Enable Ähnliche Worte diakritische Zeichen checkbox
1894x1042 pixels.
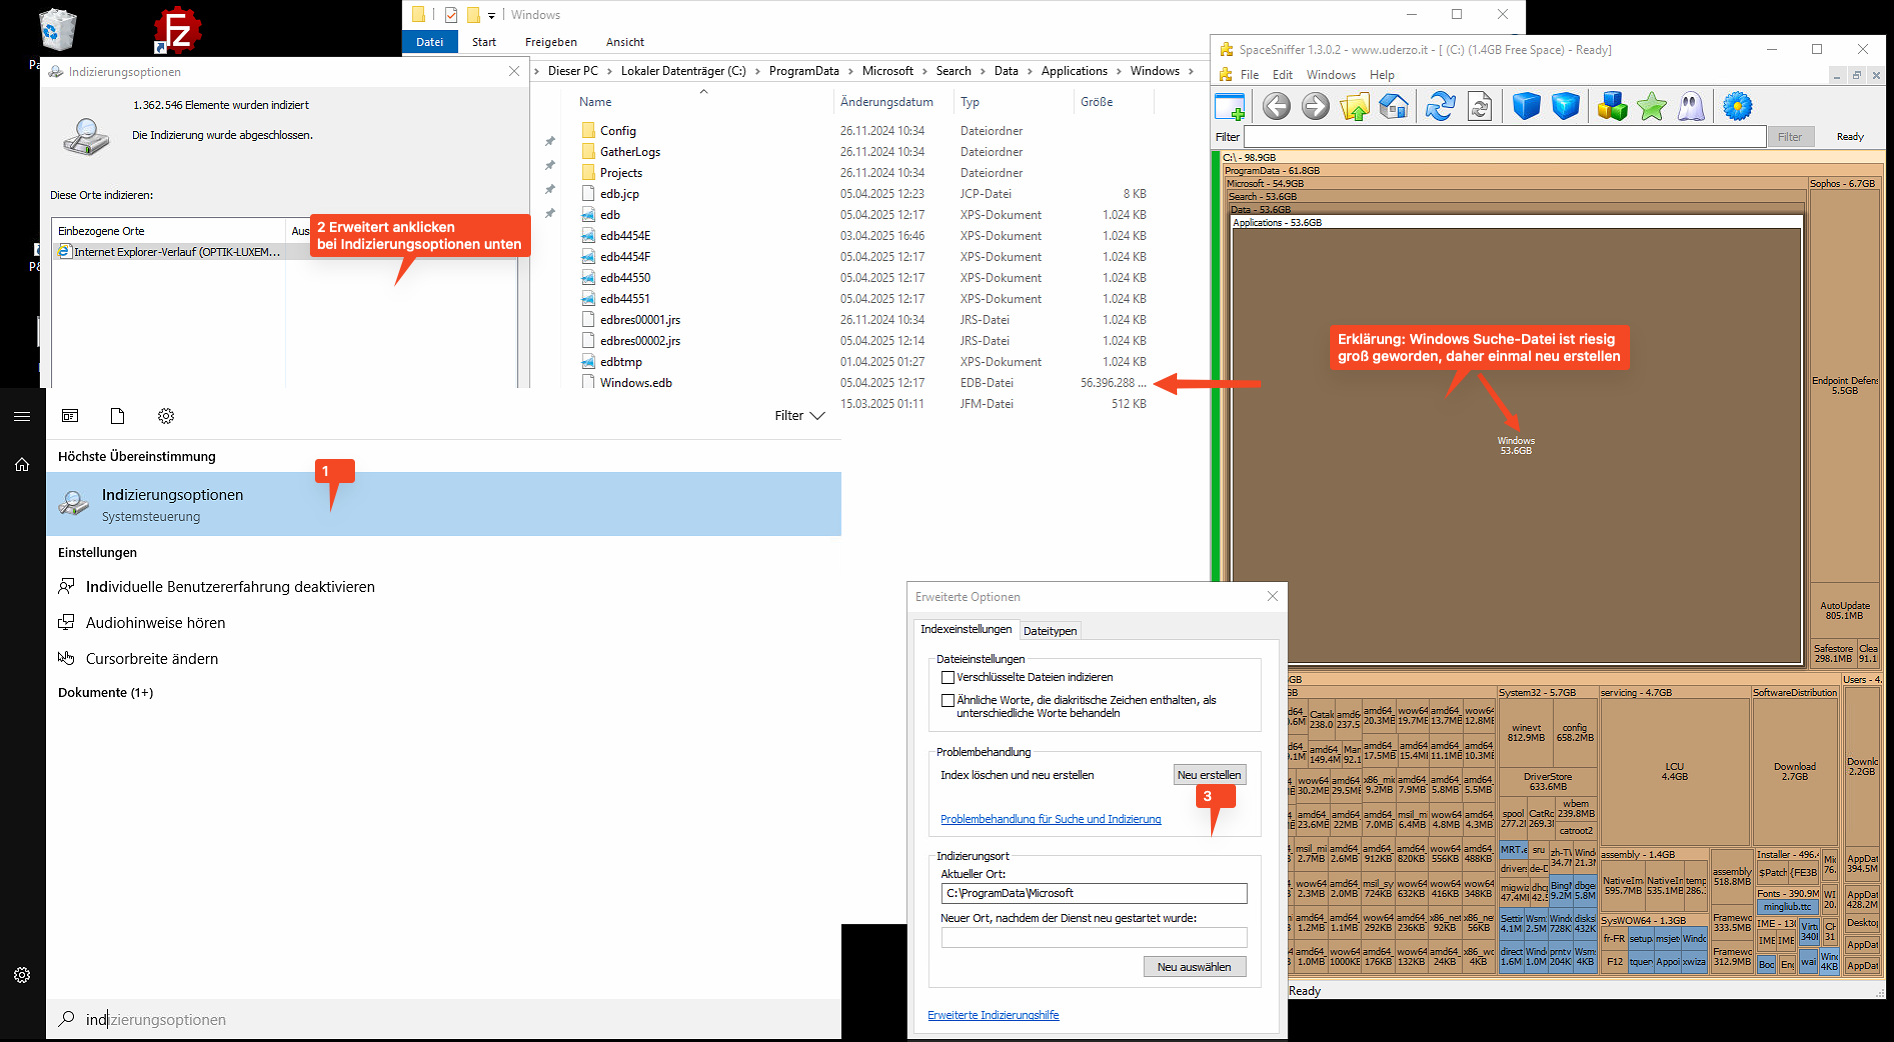click(x=948, y=701)
